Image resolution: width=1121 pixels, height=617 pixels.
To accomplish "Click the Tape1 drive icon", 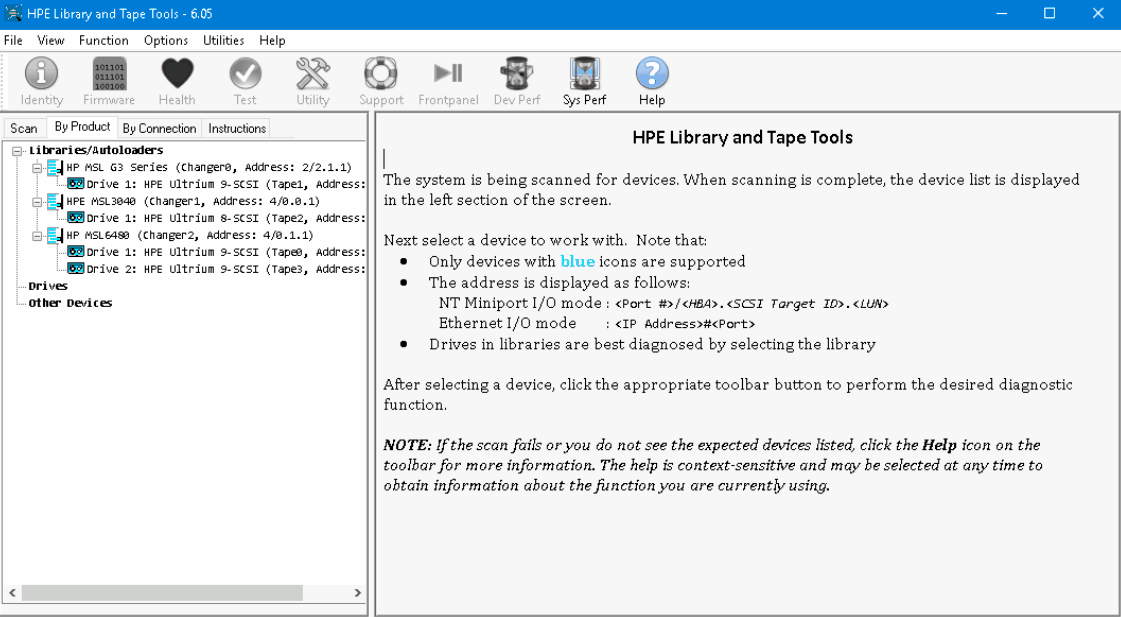I will click(75, 184).
